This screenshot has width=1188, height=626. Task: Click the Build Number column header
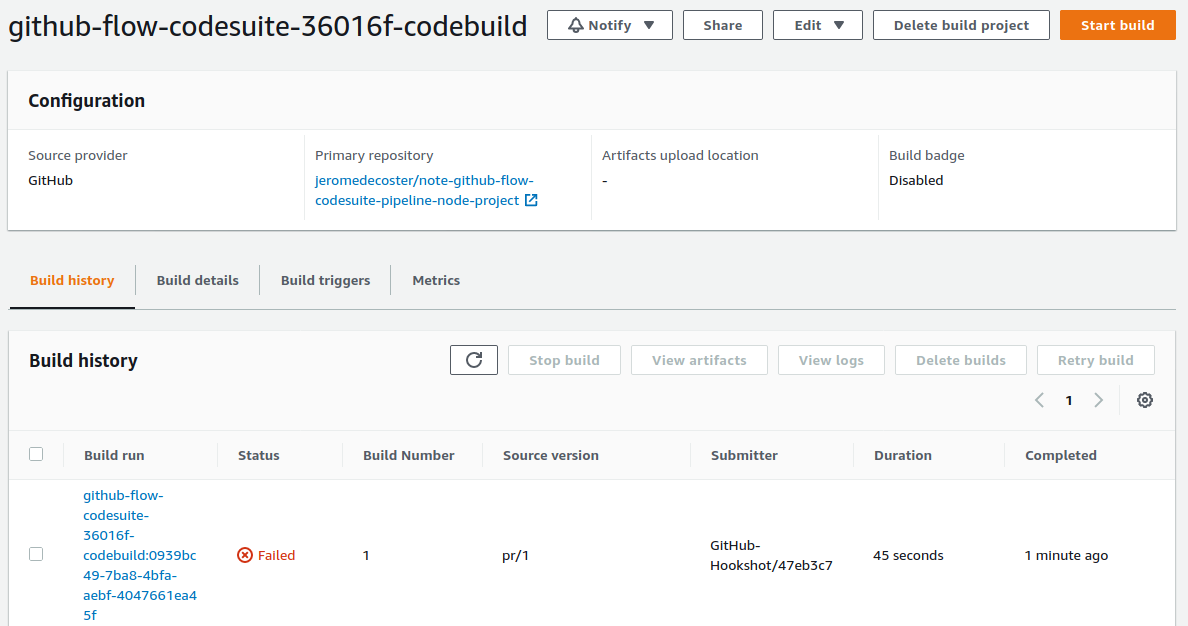point(408,455)
